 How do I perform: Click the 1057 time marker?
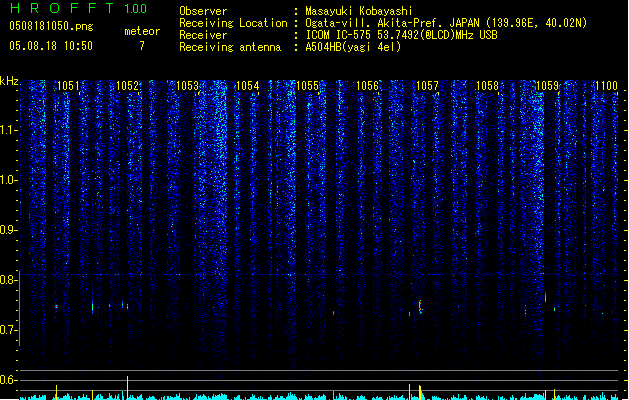(427, 85)
